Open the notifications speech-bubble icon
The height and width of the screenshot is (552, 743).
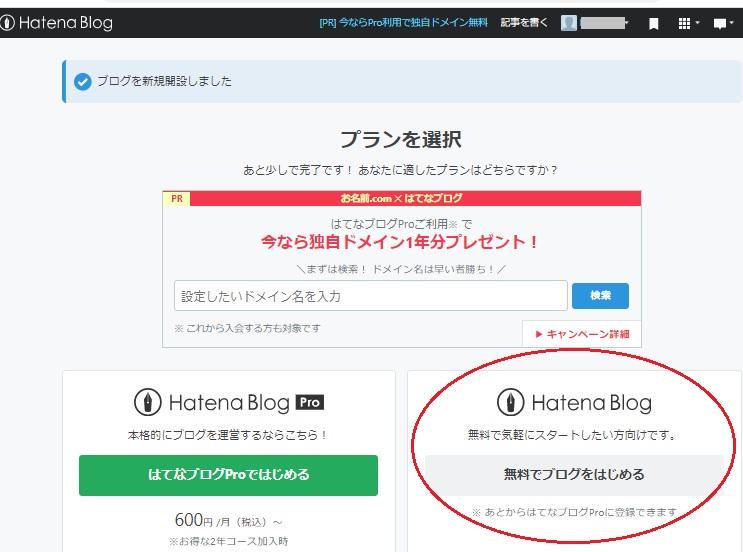pos(720,24)
